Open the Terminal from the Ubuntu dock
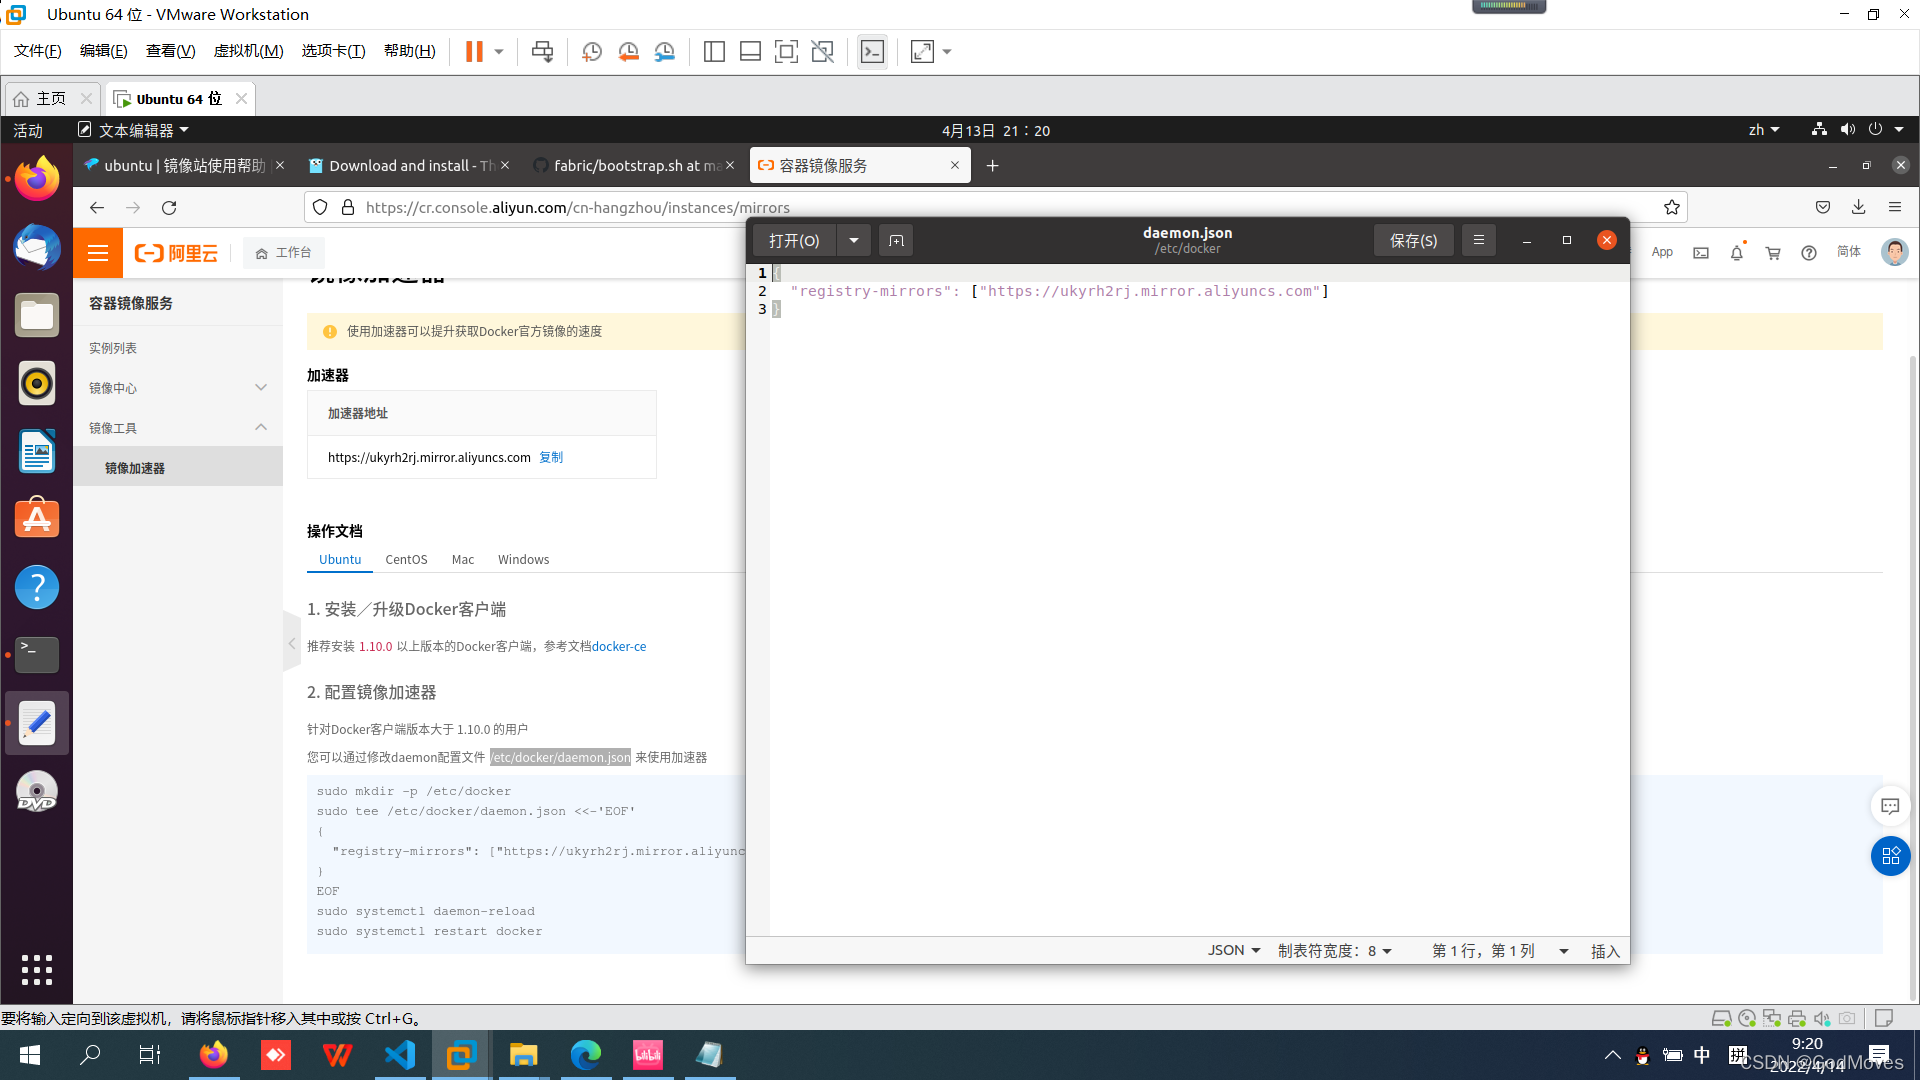Screen dimensions: 1920x1080 pyautogui.click(x=37, y=655)
